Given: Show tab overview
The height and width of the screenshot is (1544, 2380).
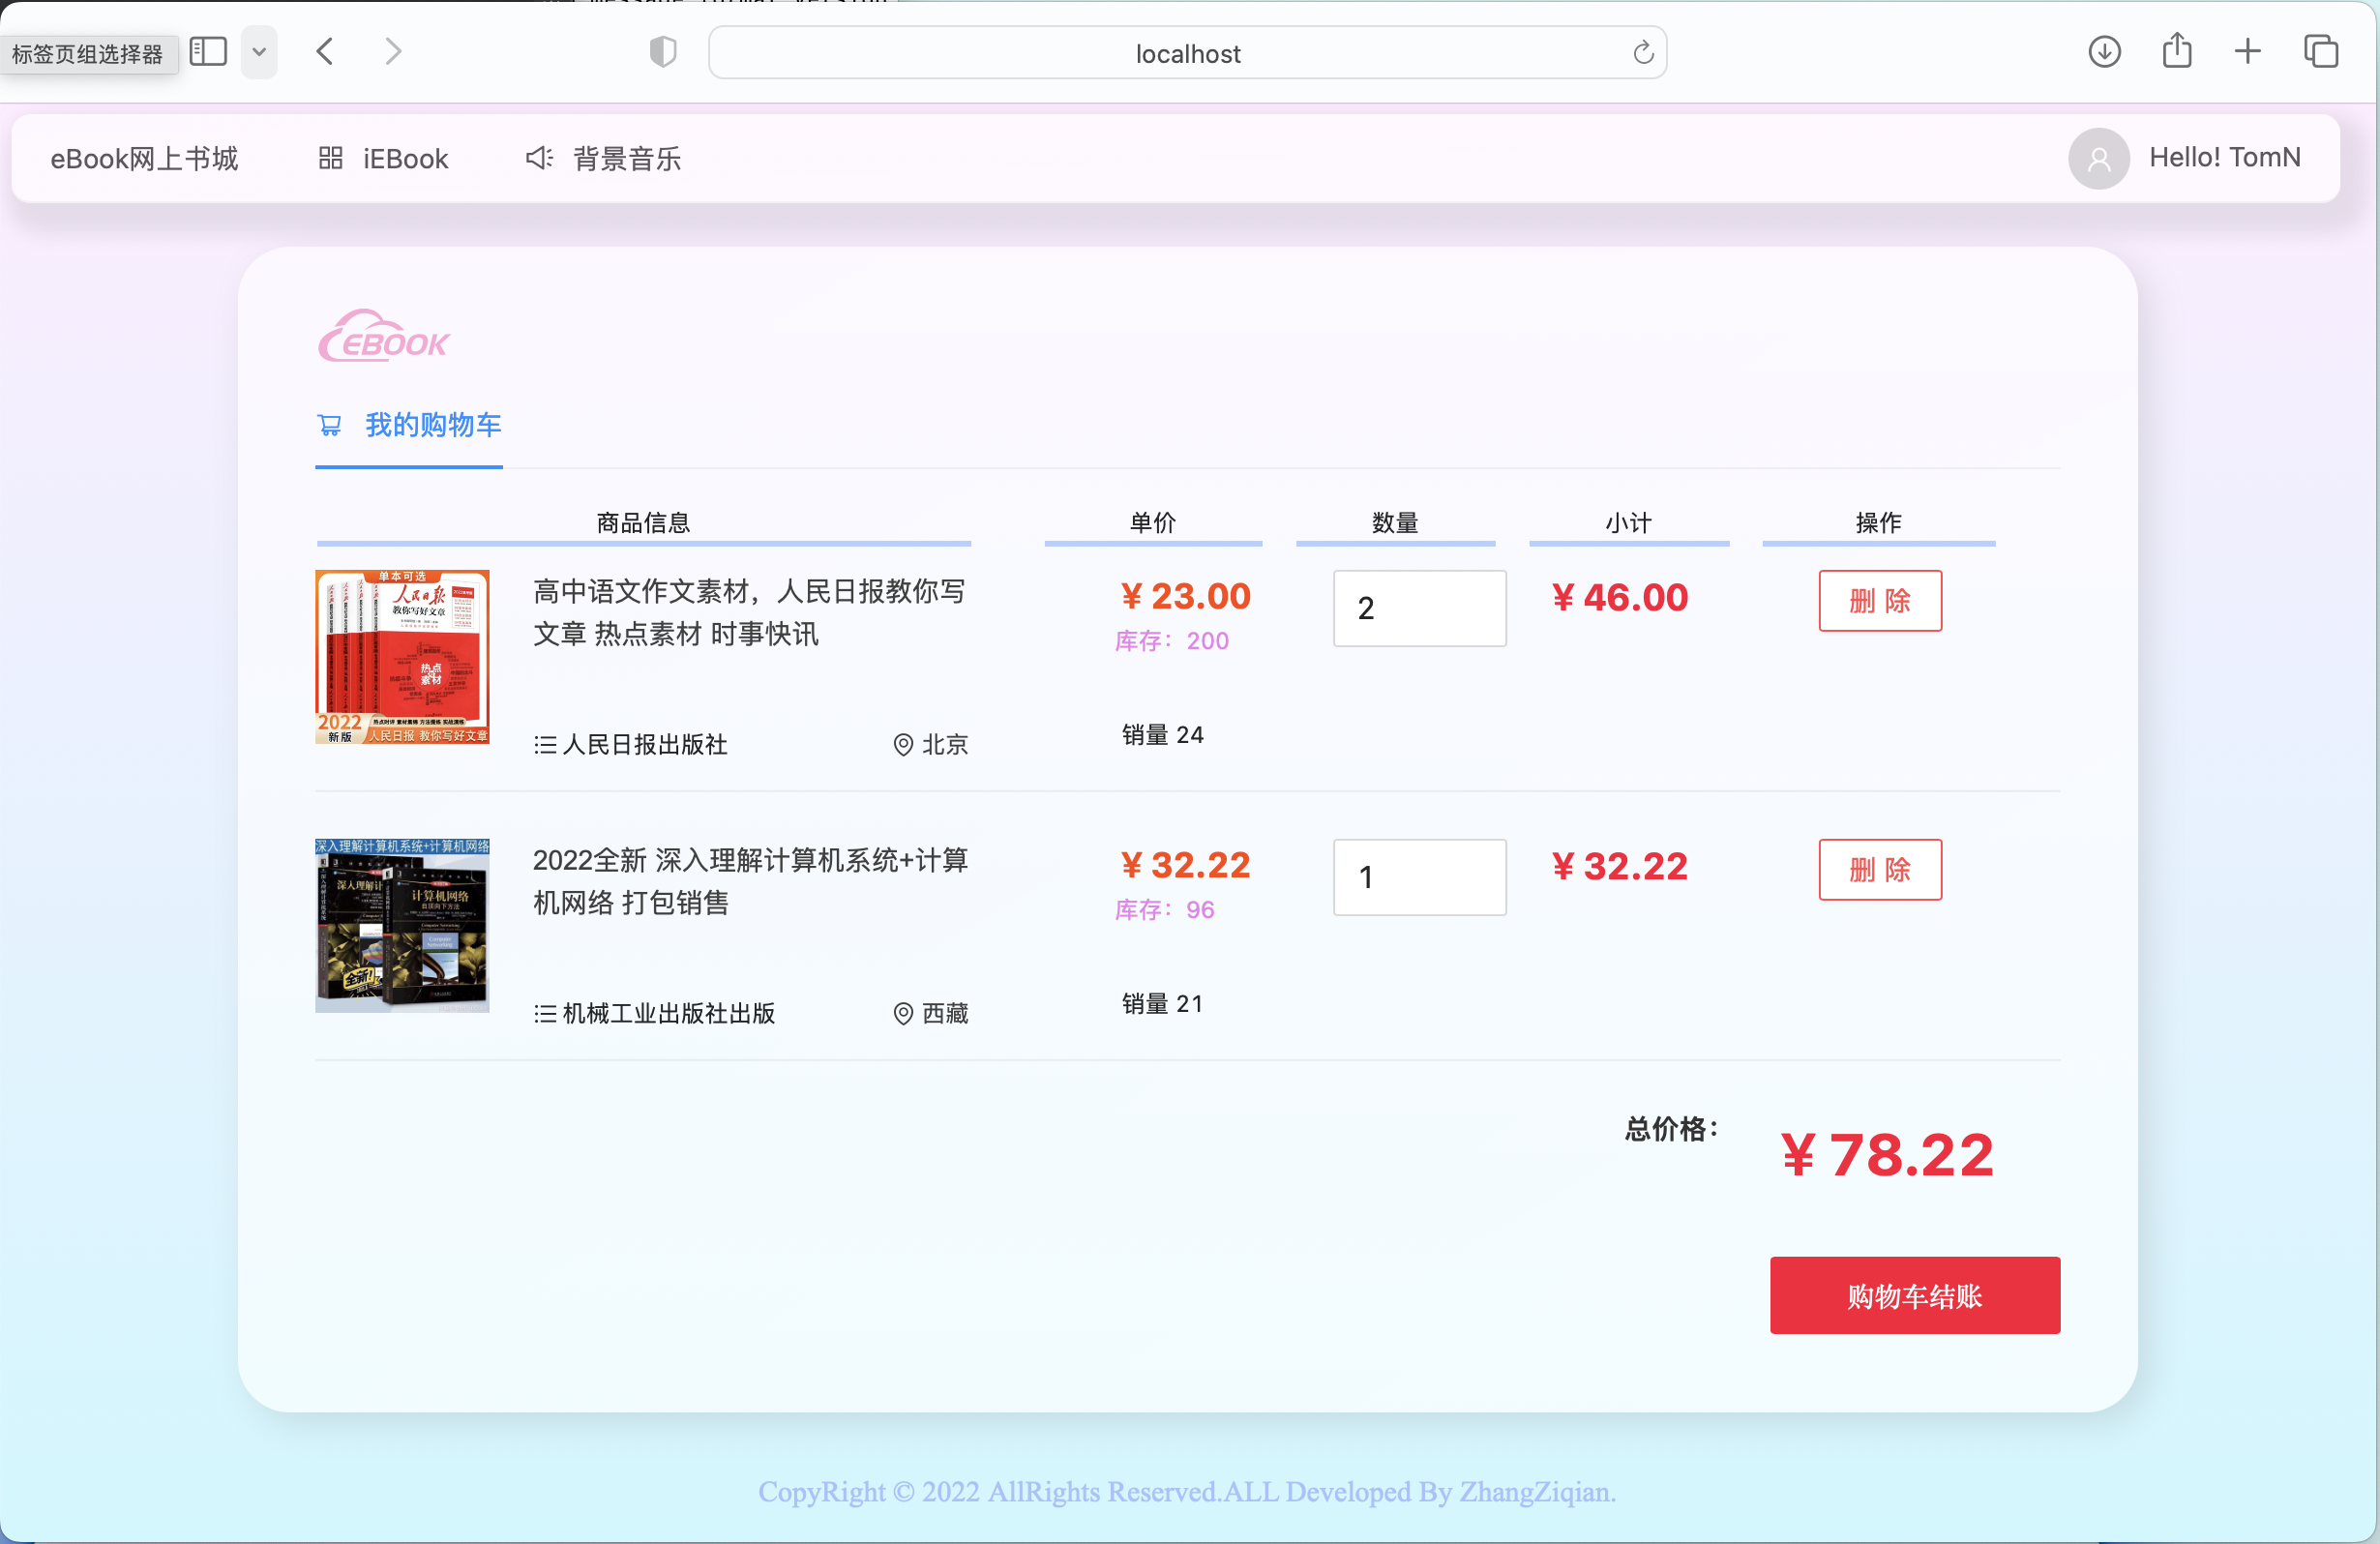Looking at the screenshot, I should 2320,51.
